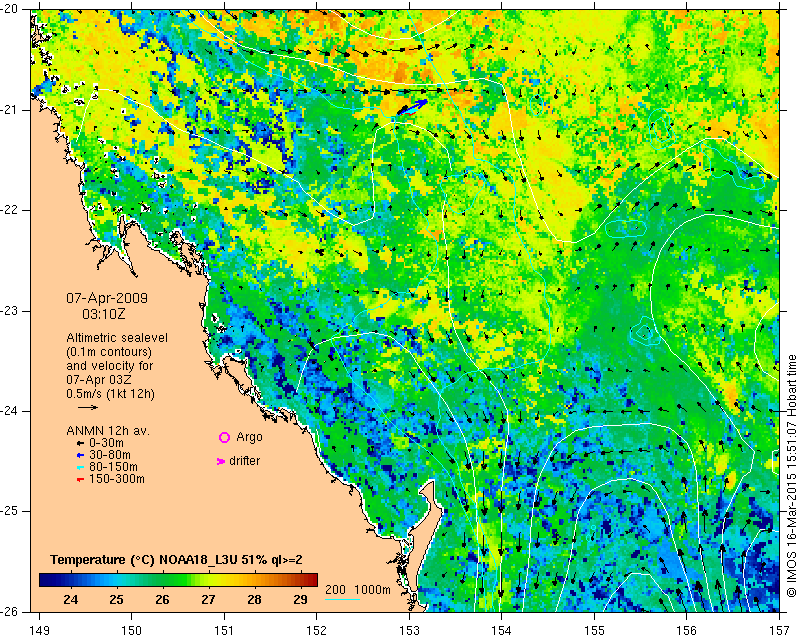Click the longitude axis label '154'
Viewport: 800px width, 640px height.
pos(502,631)
